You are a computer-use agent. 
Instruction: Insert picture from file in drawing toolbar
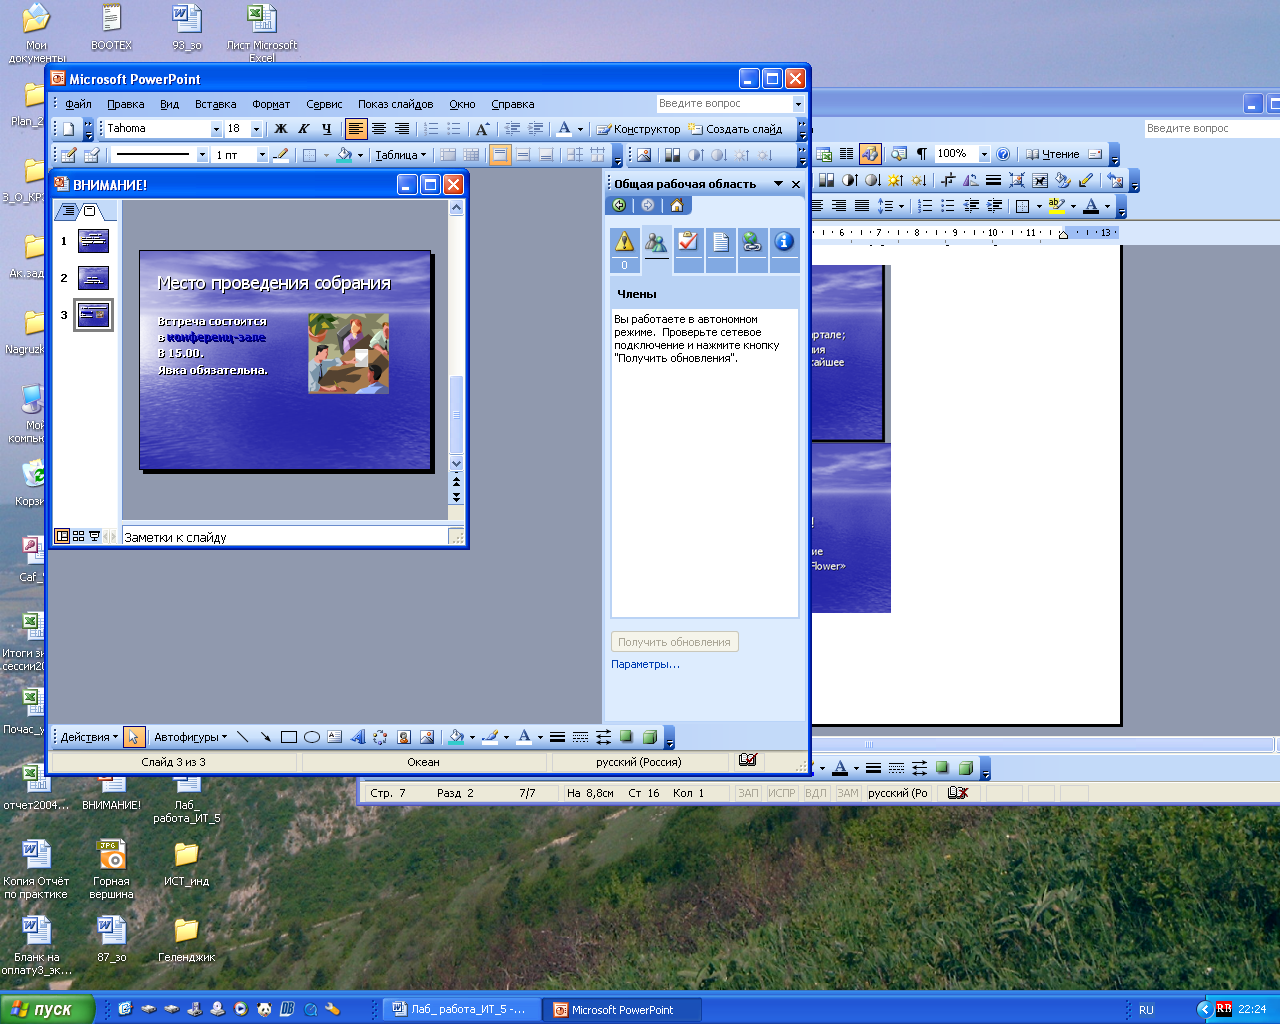click(427, 737)
